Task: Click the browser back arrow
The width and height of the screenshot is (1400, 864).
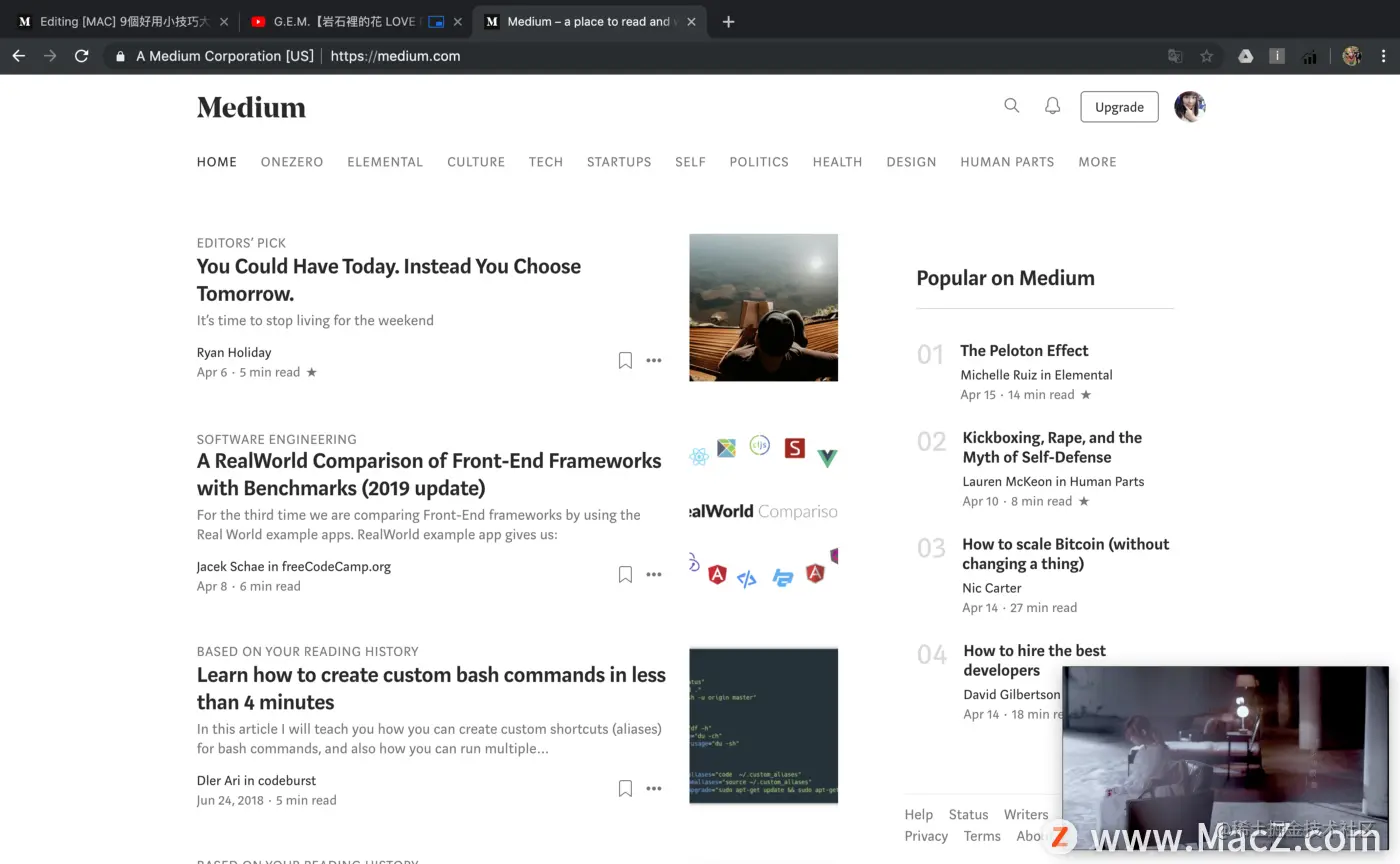Action: tap(18, 56)
